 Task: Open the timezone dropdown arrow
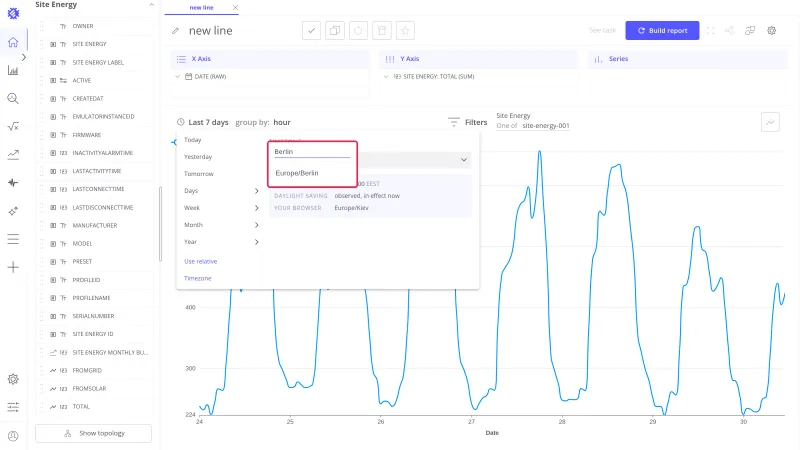pyautogui.click(x=464, y=160)
